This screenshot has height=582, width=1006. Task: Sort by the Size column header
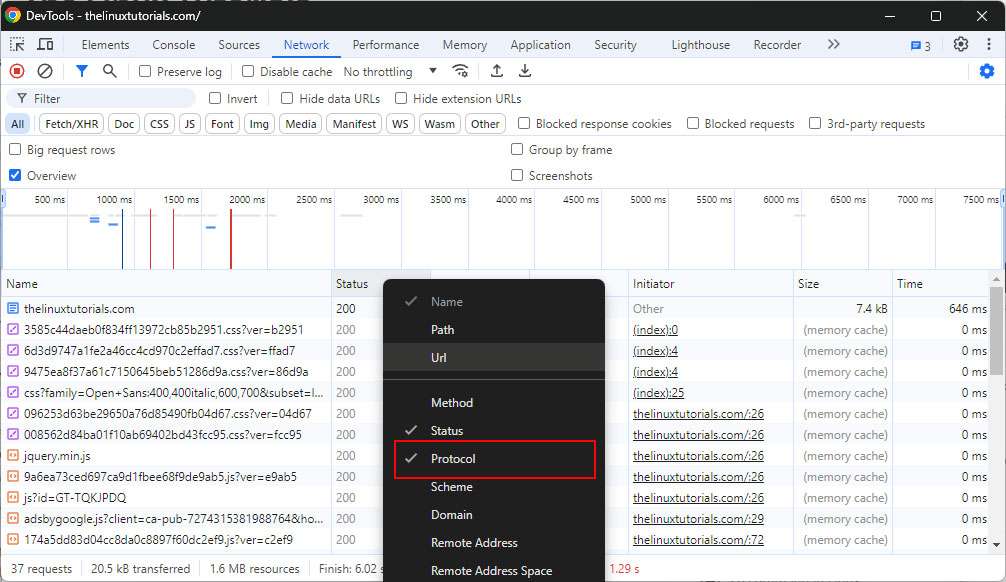tap(842, 284)
